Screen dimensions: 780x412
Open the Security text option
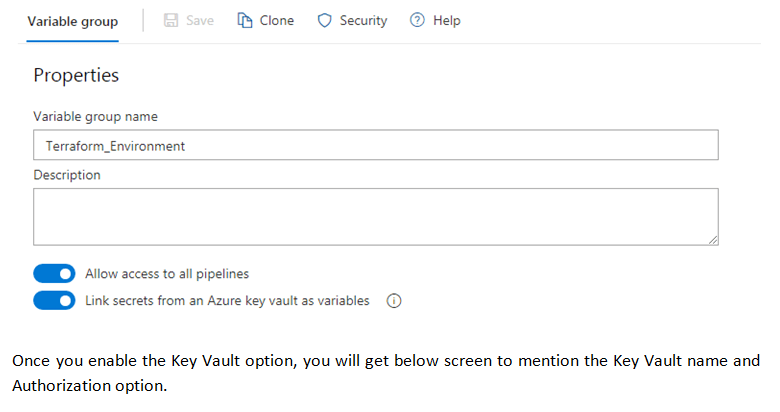[363, 21]
